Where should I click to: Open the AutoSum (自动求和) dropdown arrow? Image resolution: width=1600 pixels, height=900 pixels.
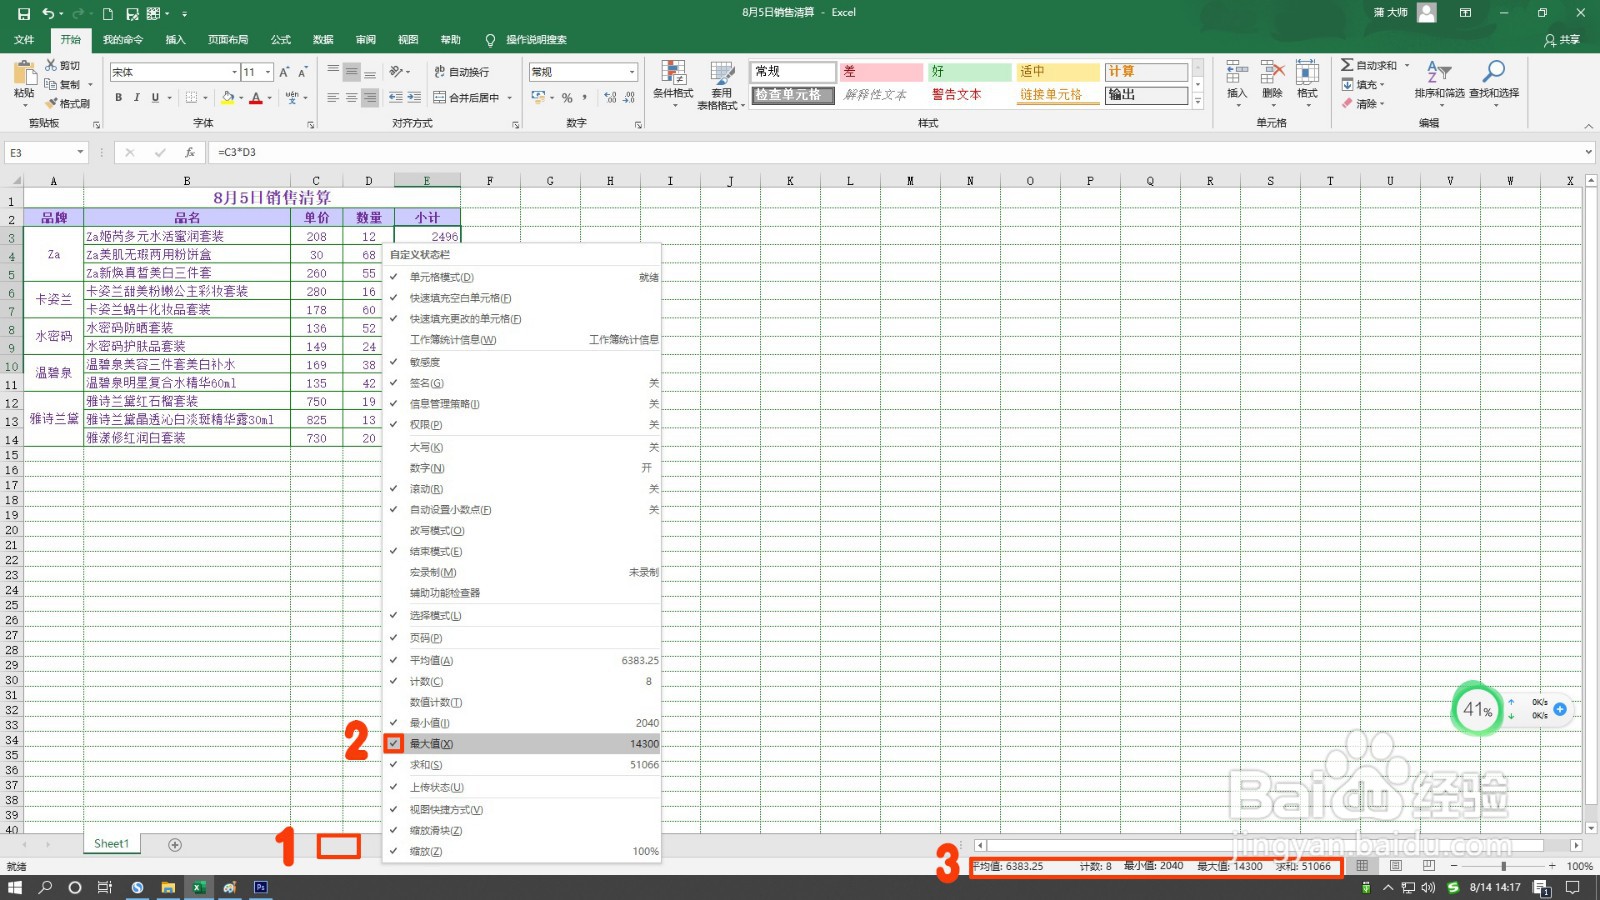pyautogui.click(x=1407, y=65)
